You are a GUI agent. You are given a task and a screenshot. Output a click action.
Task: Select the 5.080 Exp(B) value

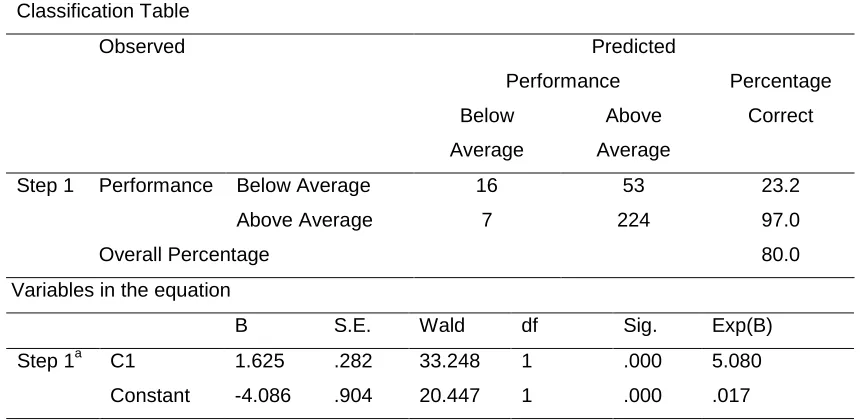(x=736, y=361)
